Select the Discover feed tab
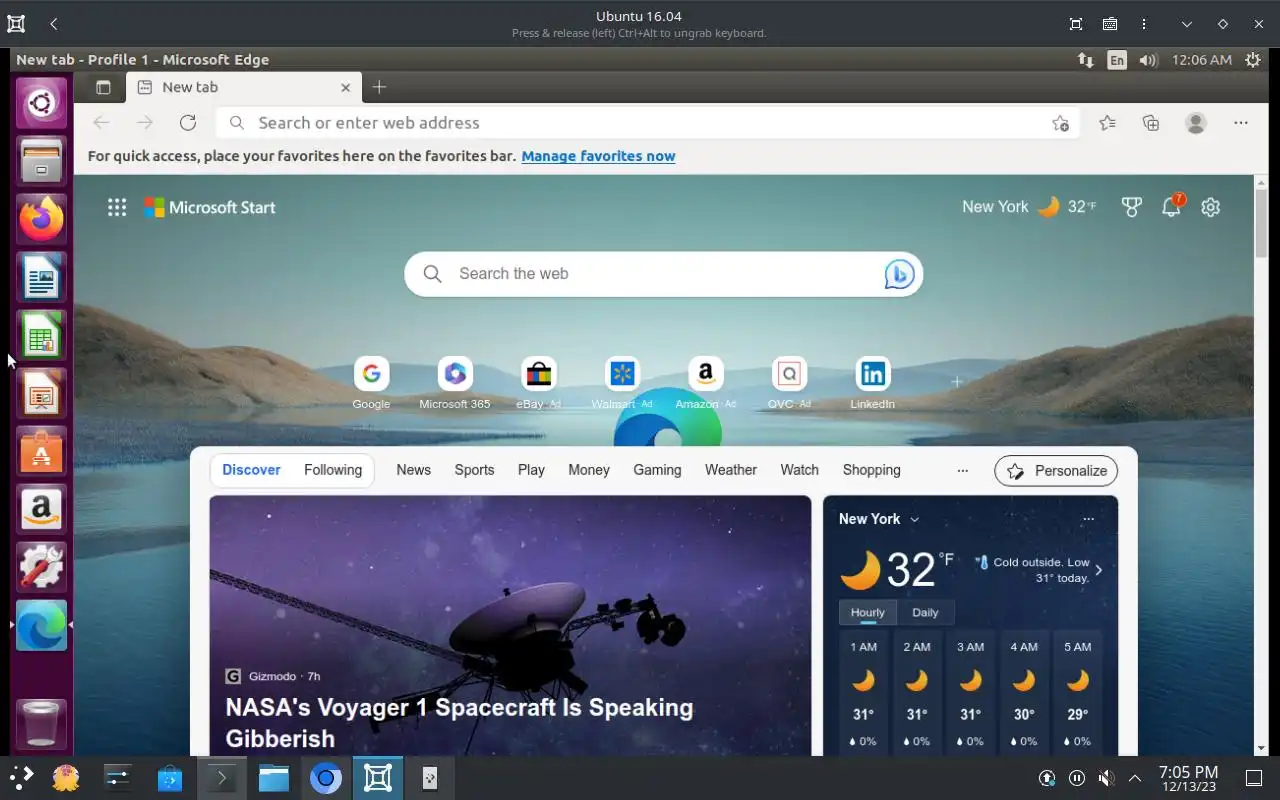Viewport: 1280px width, 800px height. point(251,470)
